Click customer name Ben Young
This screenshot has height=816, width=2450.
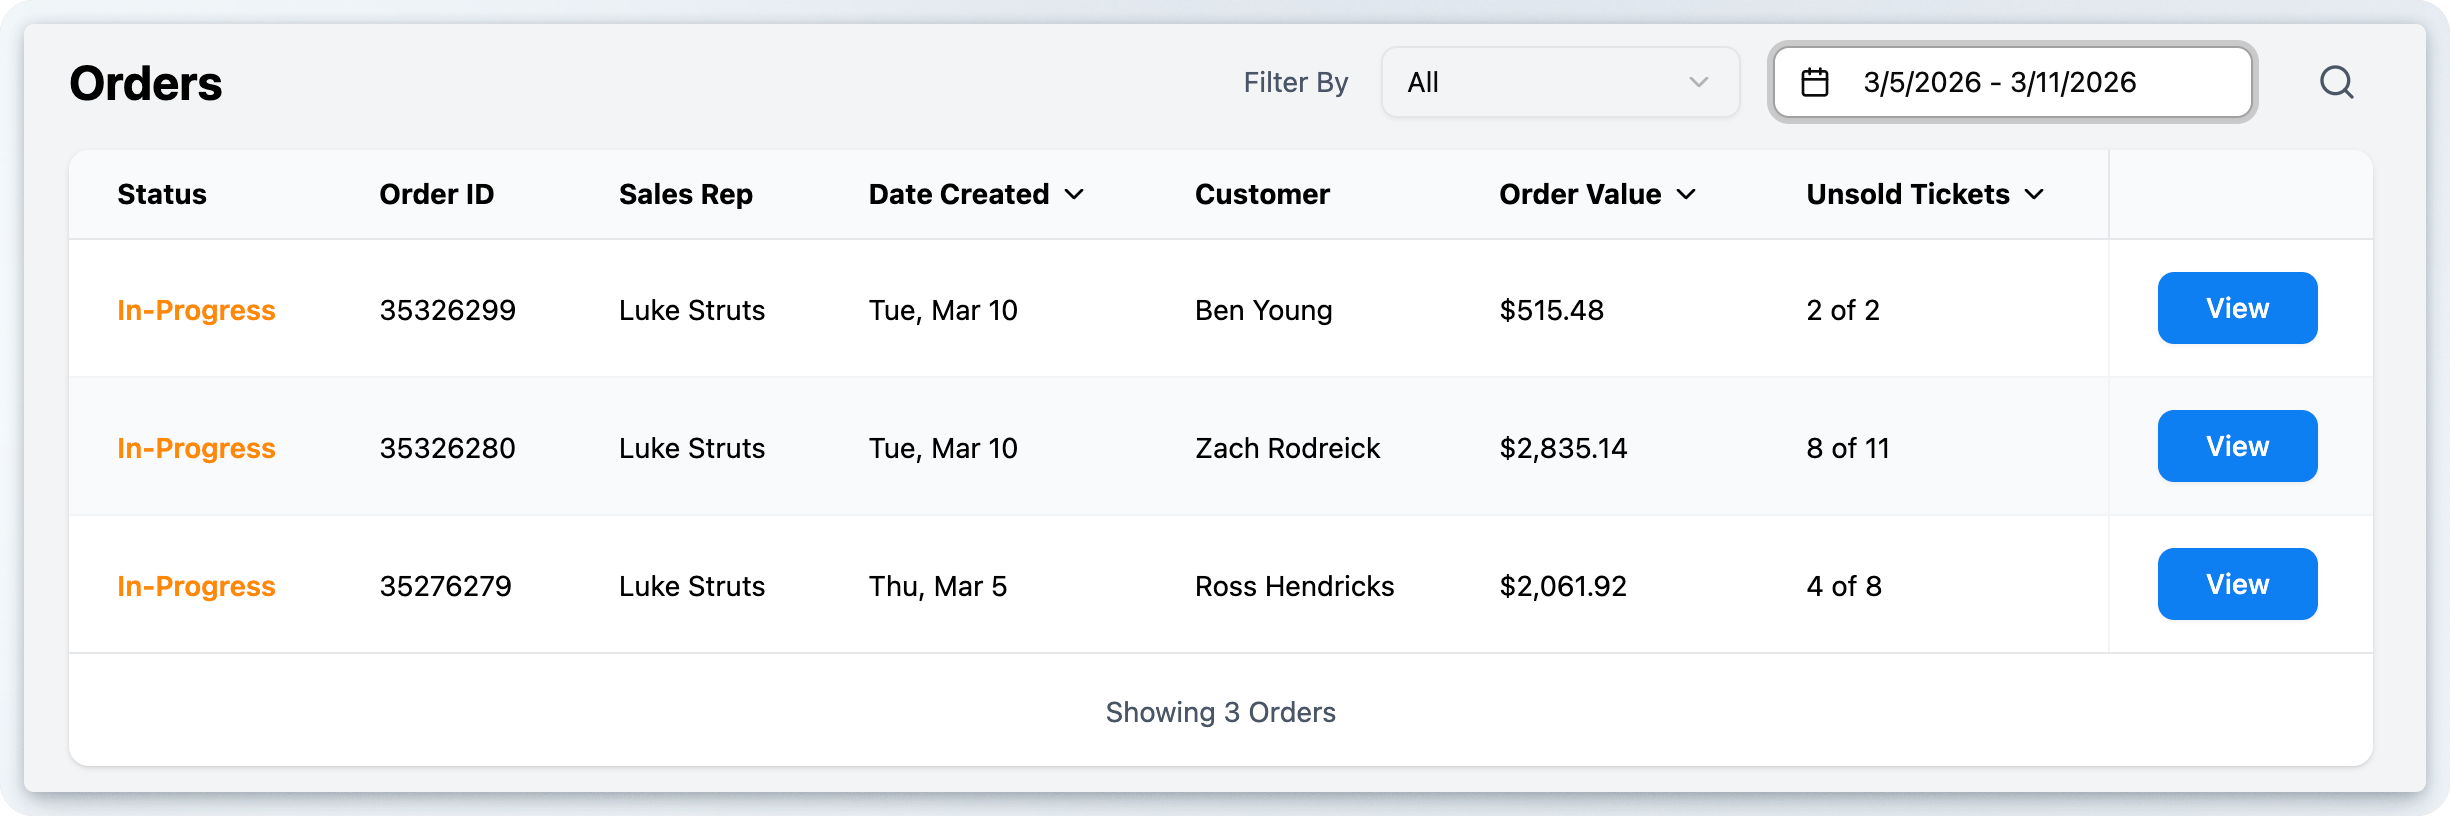[1264, 310]
